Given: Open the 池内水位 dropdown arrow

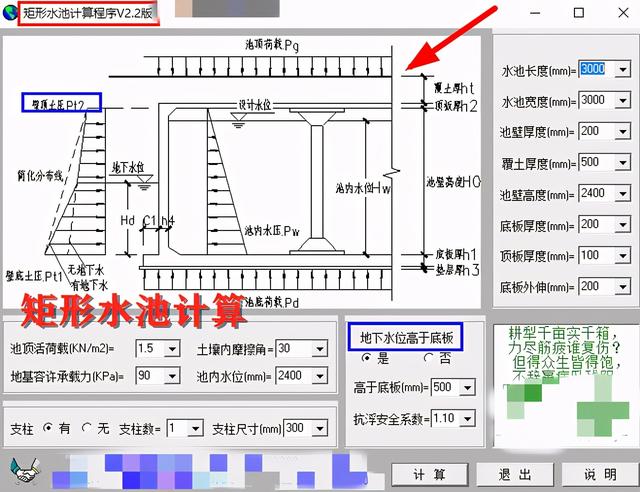Looking at the screenshot, I should (320, 376).
